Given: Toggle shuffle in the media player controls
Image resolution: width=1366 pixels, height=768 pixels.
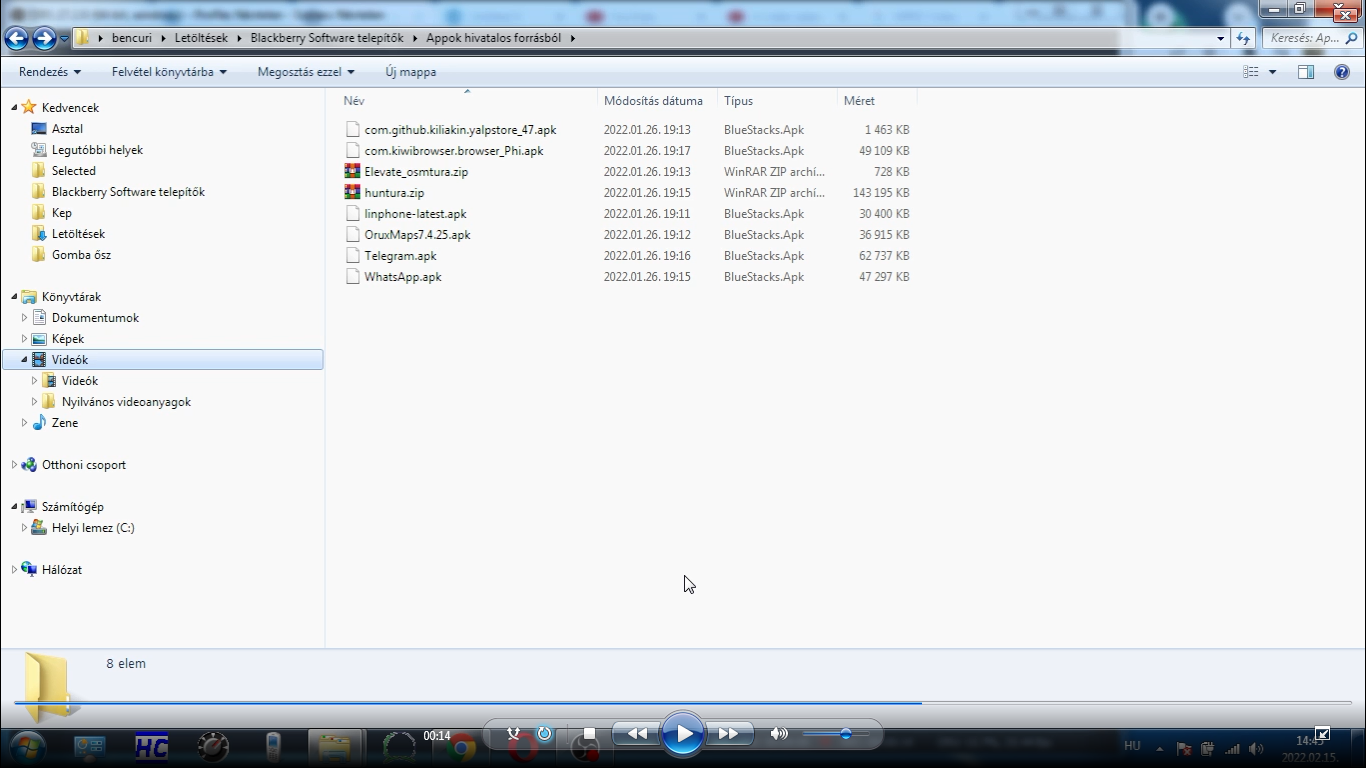Looking at the screenshot, I should coord(514,734).
